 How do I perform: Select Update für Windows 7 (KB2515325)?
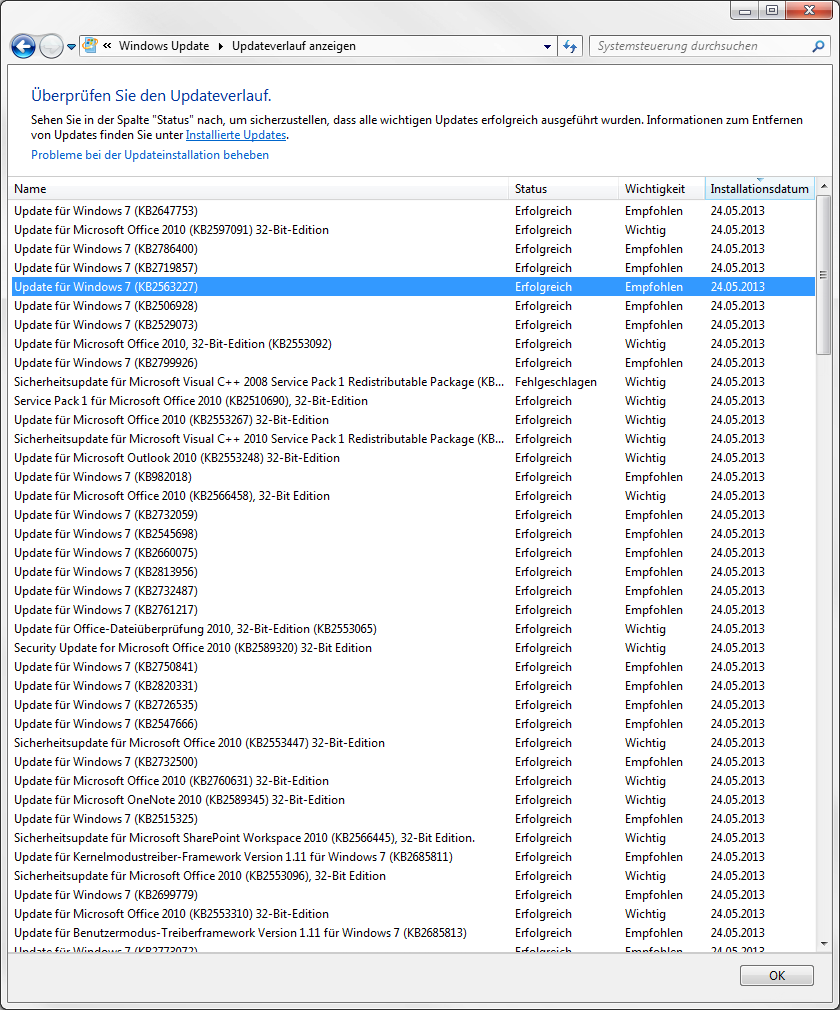coord(414,819)
